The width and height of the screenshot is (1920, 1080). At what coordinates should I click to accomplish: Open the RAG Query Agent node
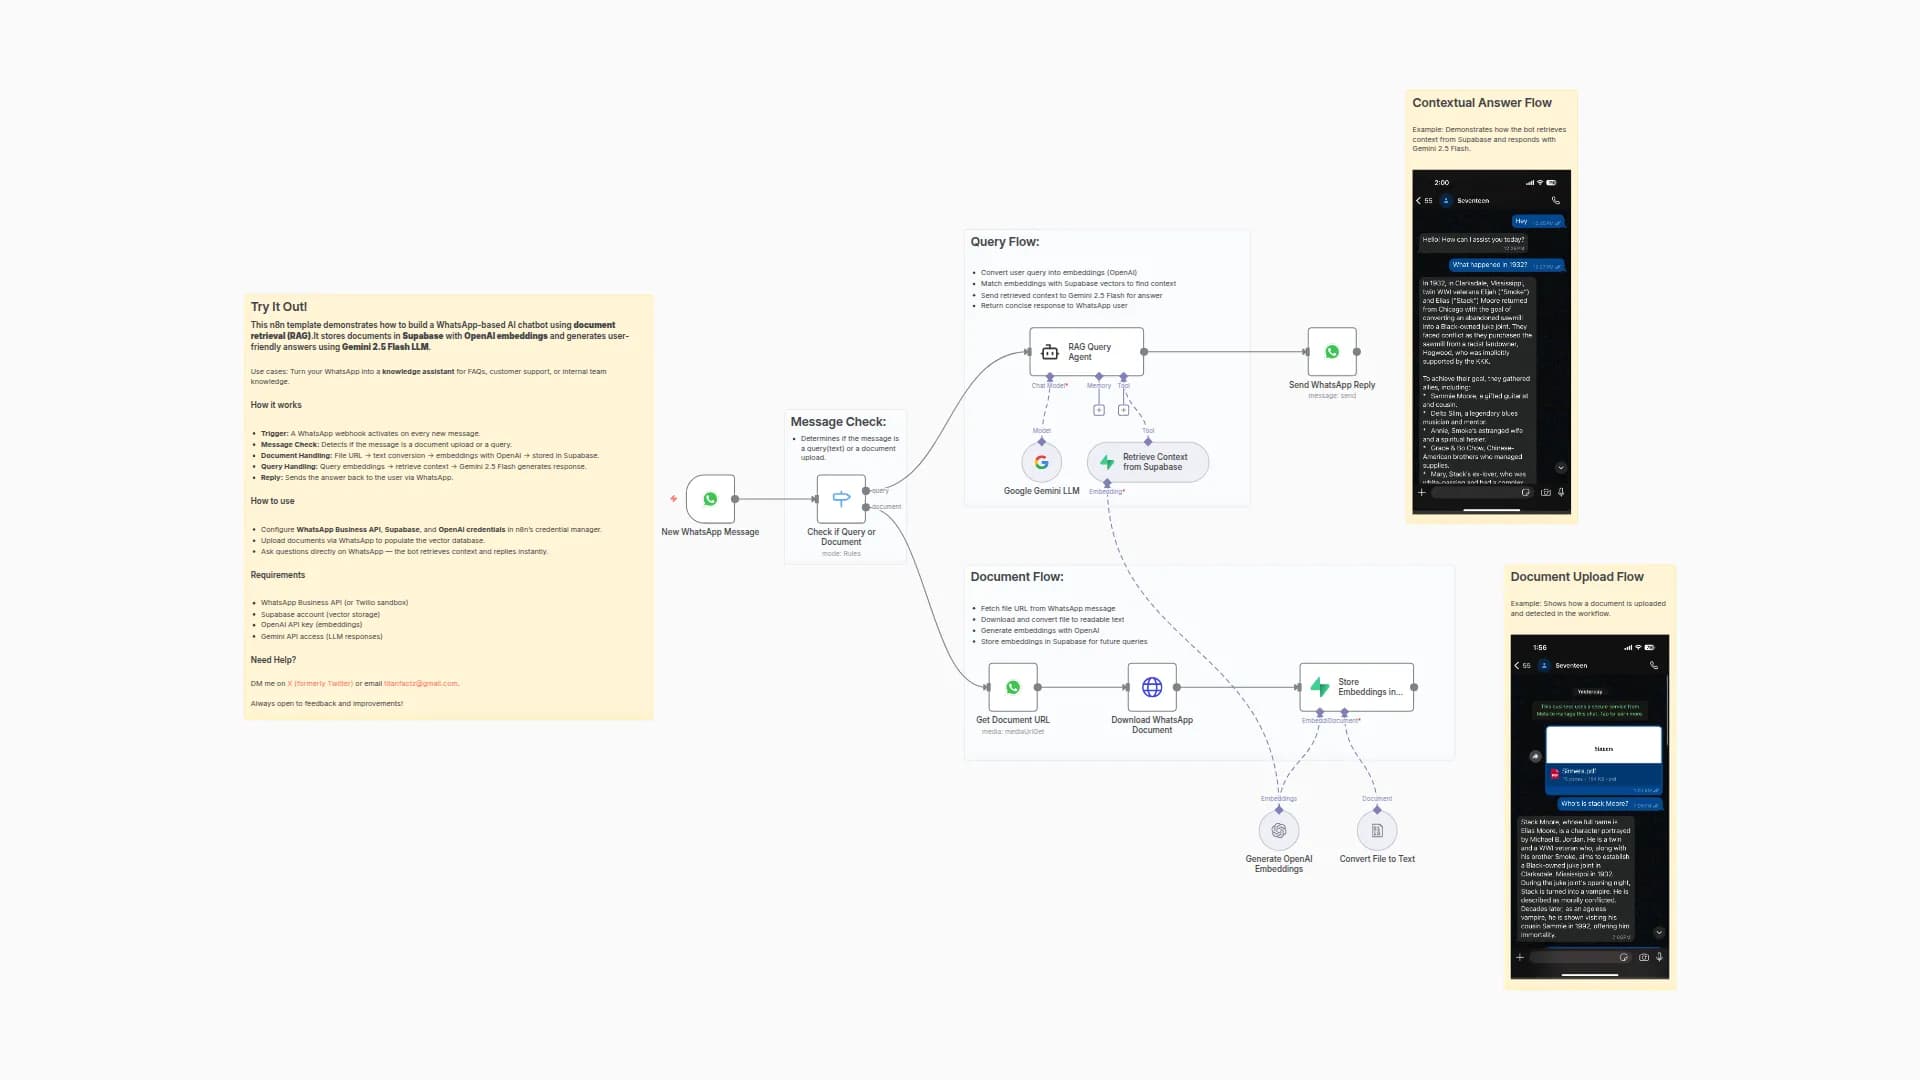coord(1086,351)
